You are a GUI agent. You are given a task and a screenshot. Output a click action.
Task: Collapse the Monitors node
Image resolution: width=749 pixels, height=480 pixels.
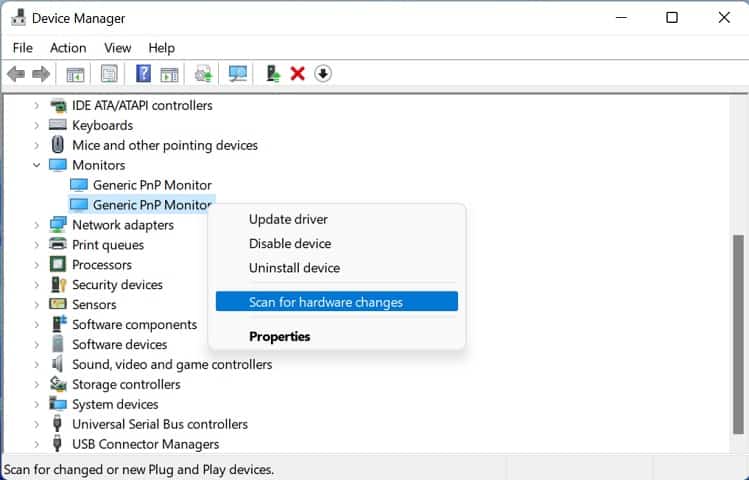point(36,165)
